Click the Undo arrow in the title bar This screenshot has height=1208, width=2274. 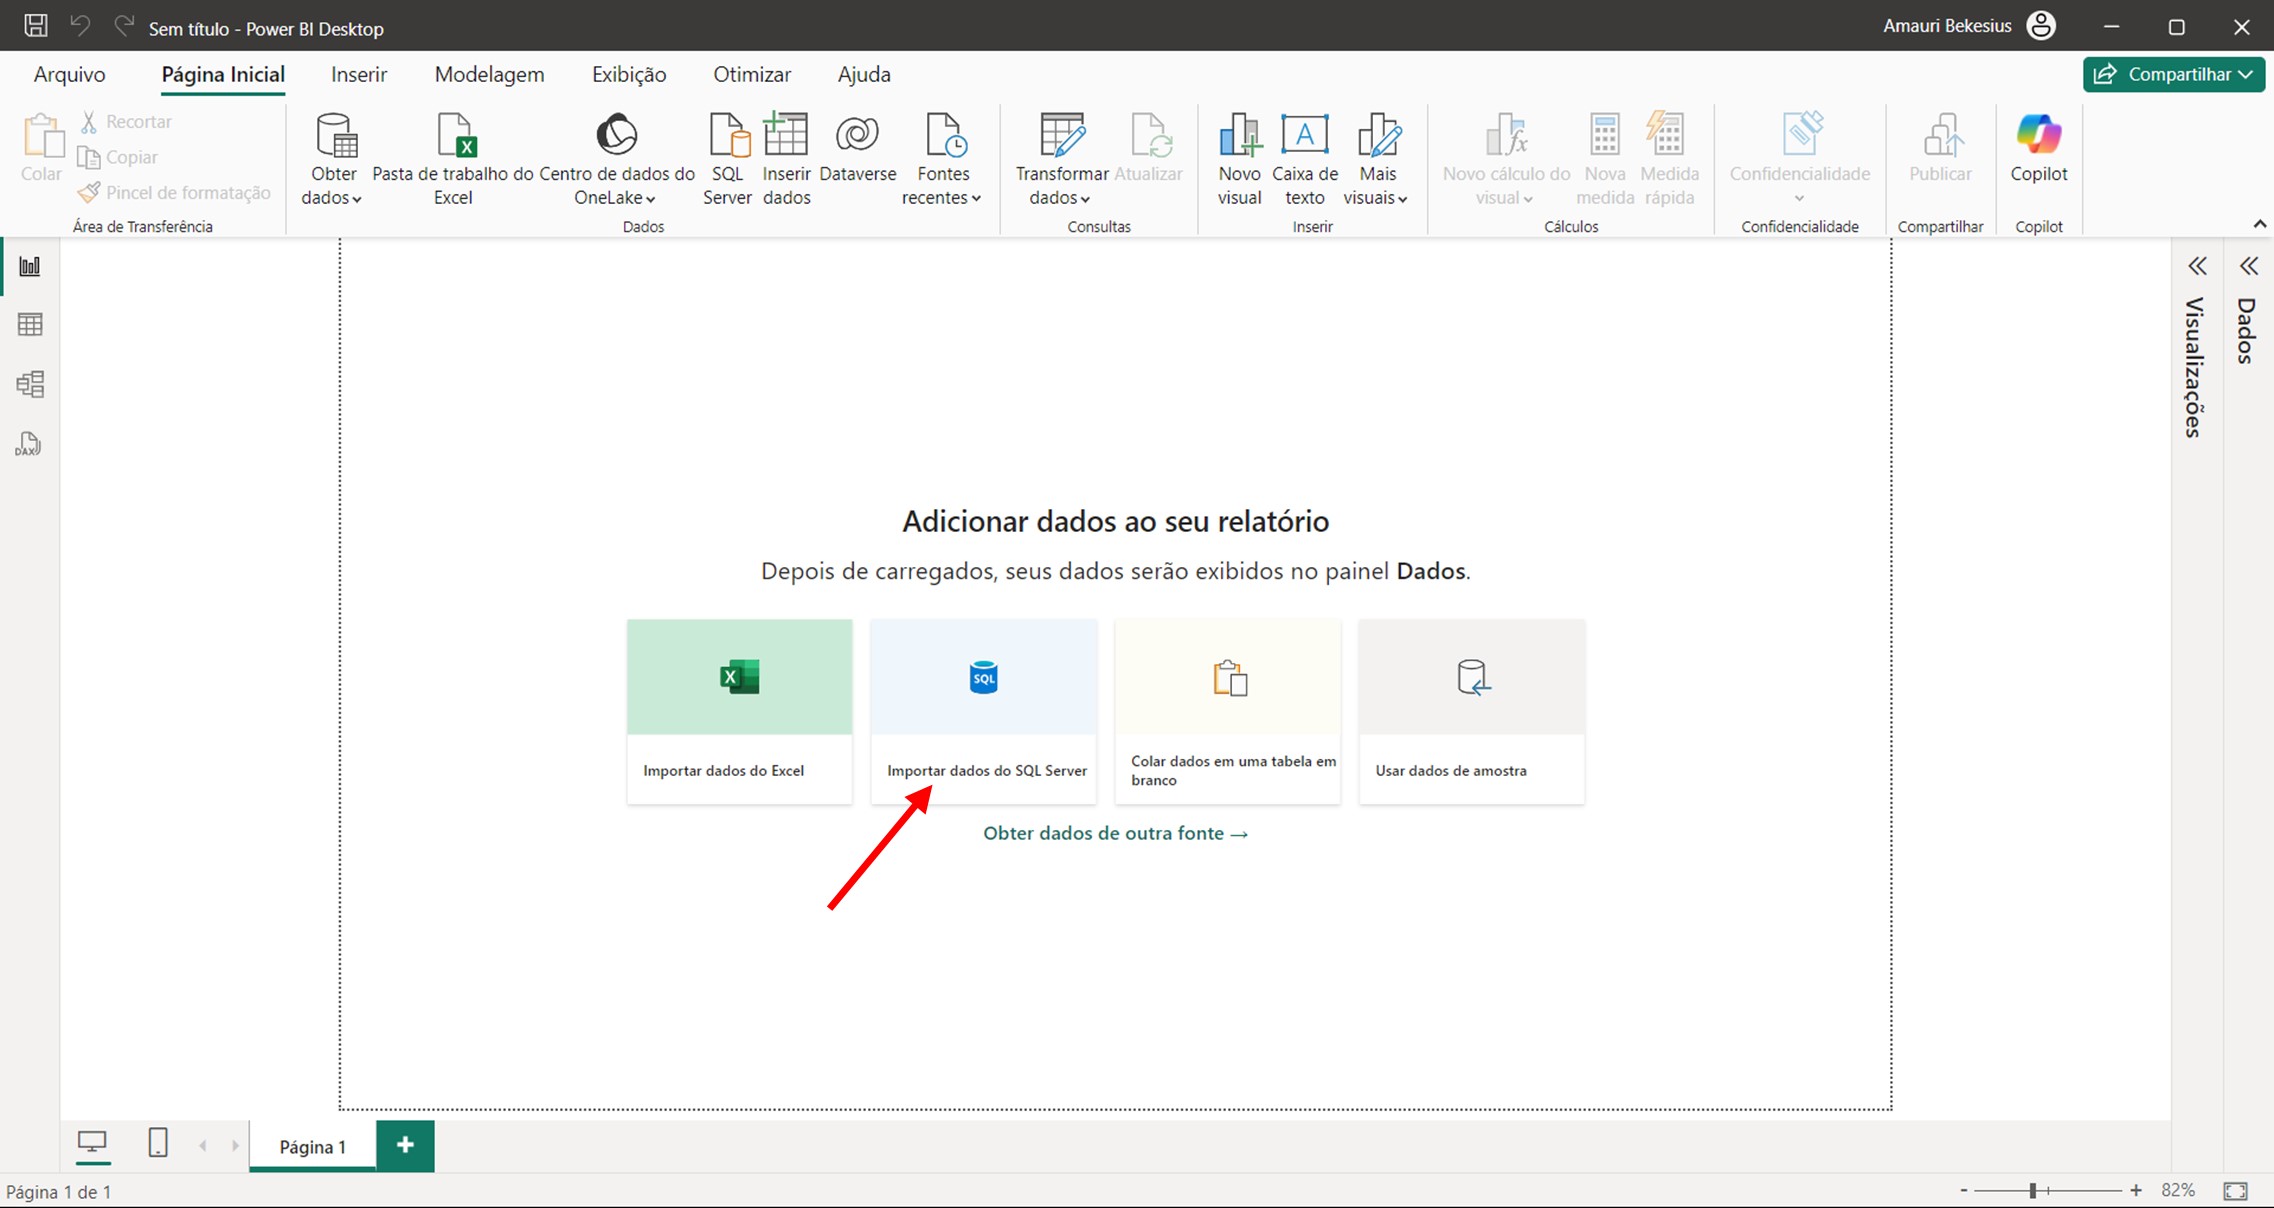[x=80, y=26]
